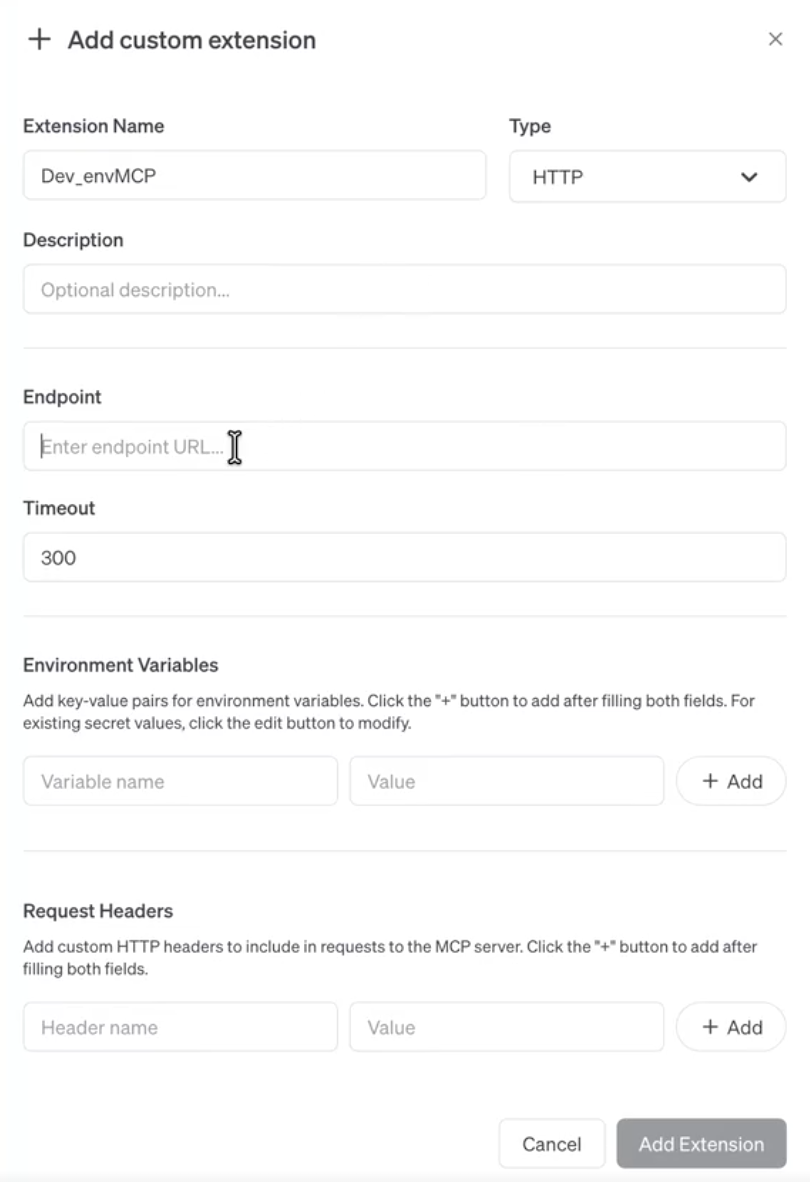The width and height of the screenshot is (810, 1182).
Task: Click the Header name input
Action: tap(180, 1027)
